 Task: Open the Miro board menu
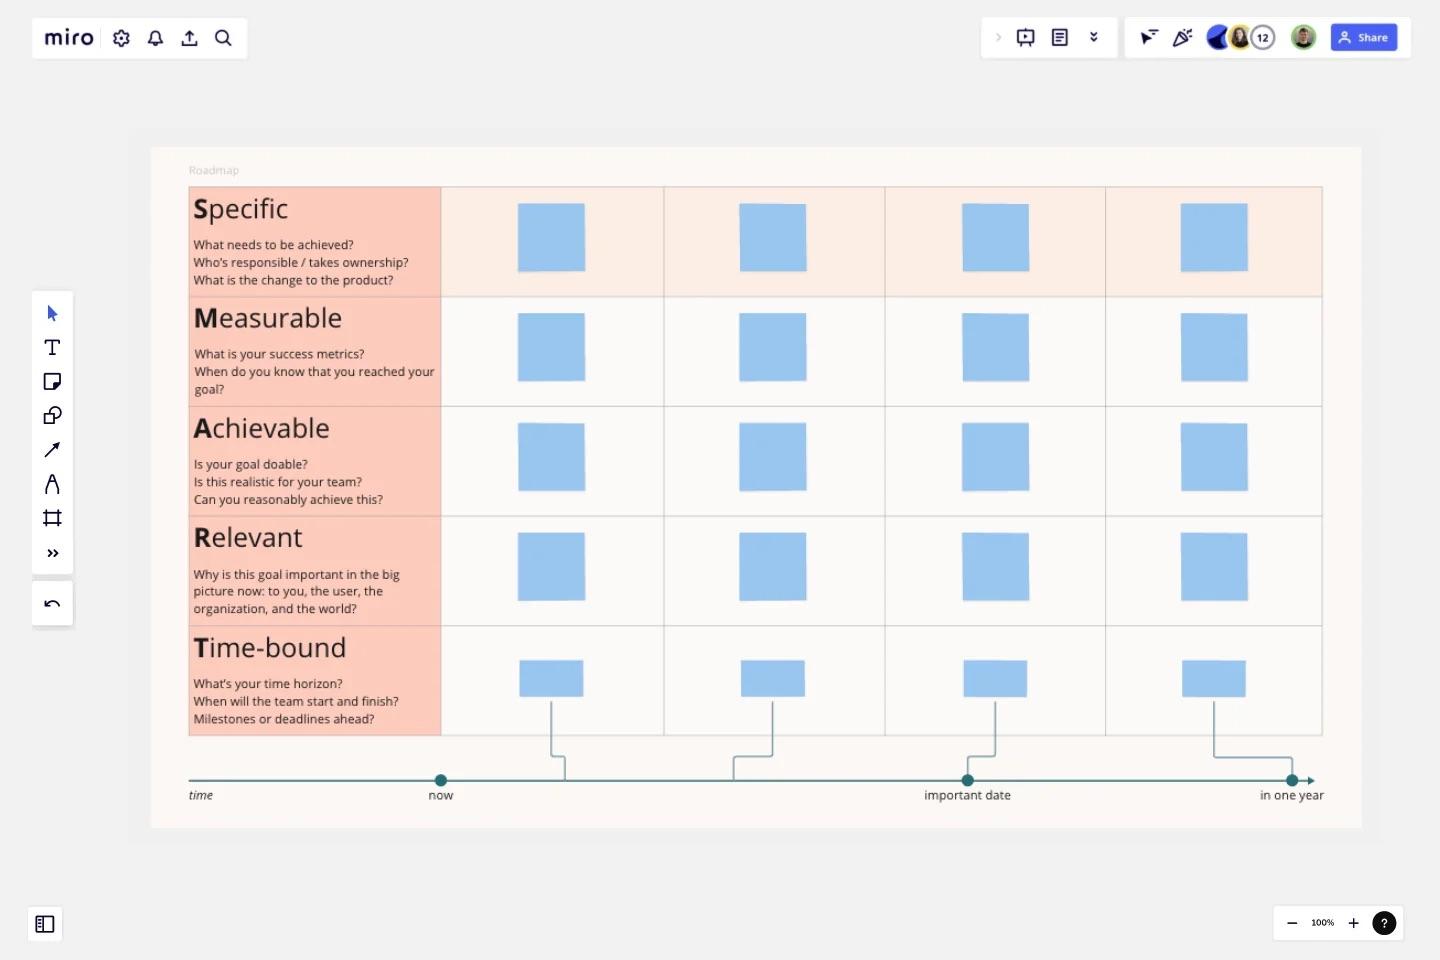tap(67, 38)
